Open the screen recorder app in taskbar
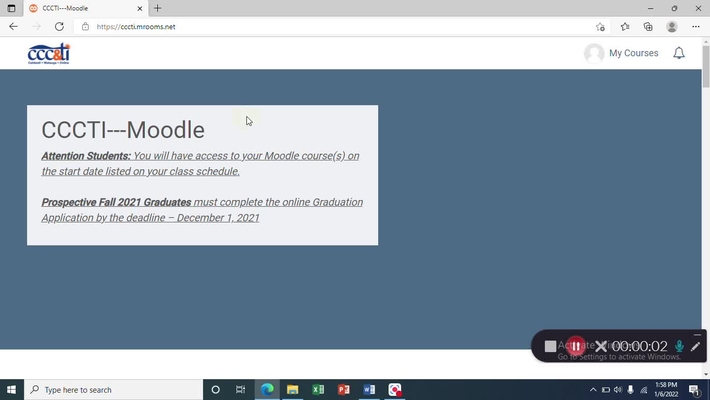 click(x=395, y=390)
